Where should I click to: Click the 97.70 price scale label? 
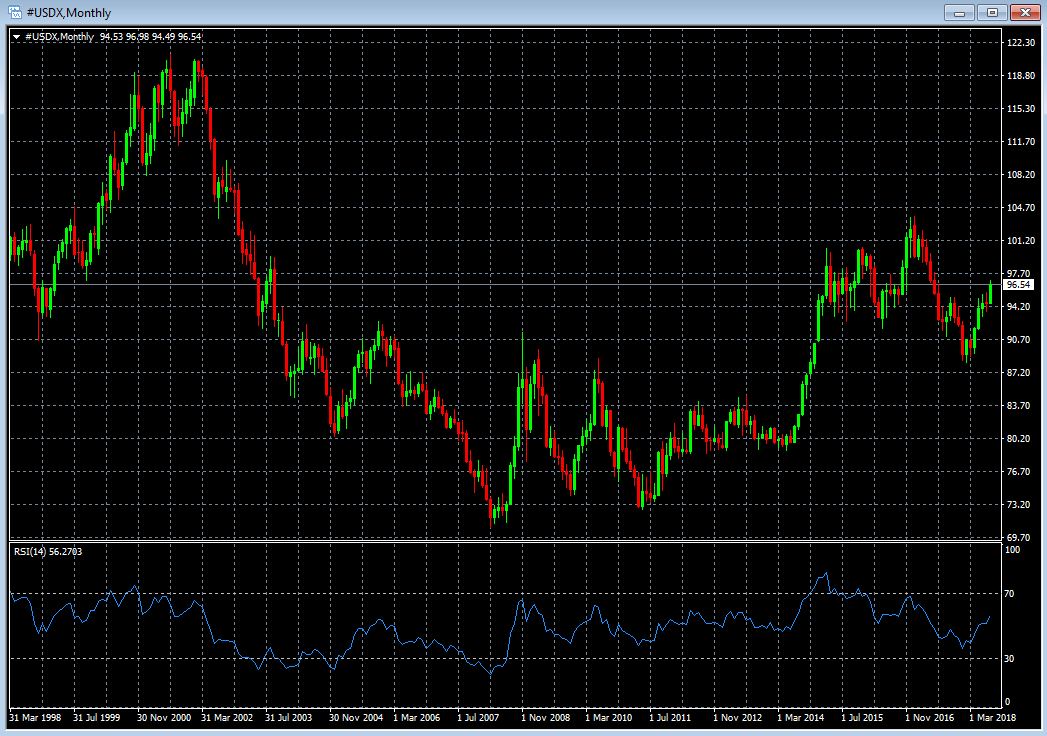1019,273
